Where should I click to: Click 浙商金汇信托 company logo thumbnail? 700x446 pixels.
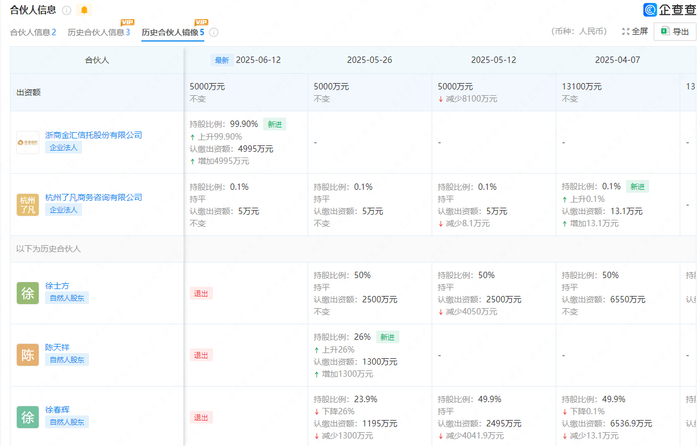(27, 141)
